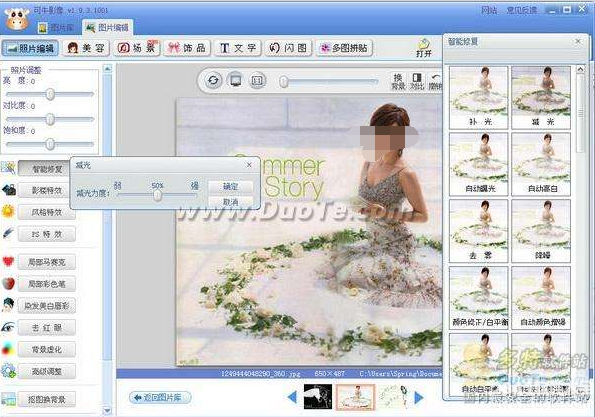Click the actual-size 1:1 view icon
The width and height of the screenshot is (595, 417).
[257, 80]
